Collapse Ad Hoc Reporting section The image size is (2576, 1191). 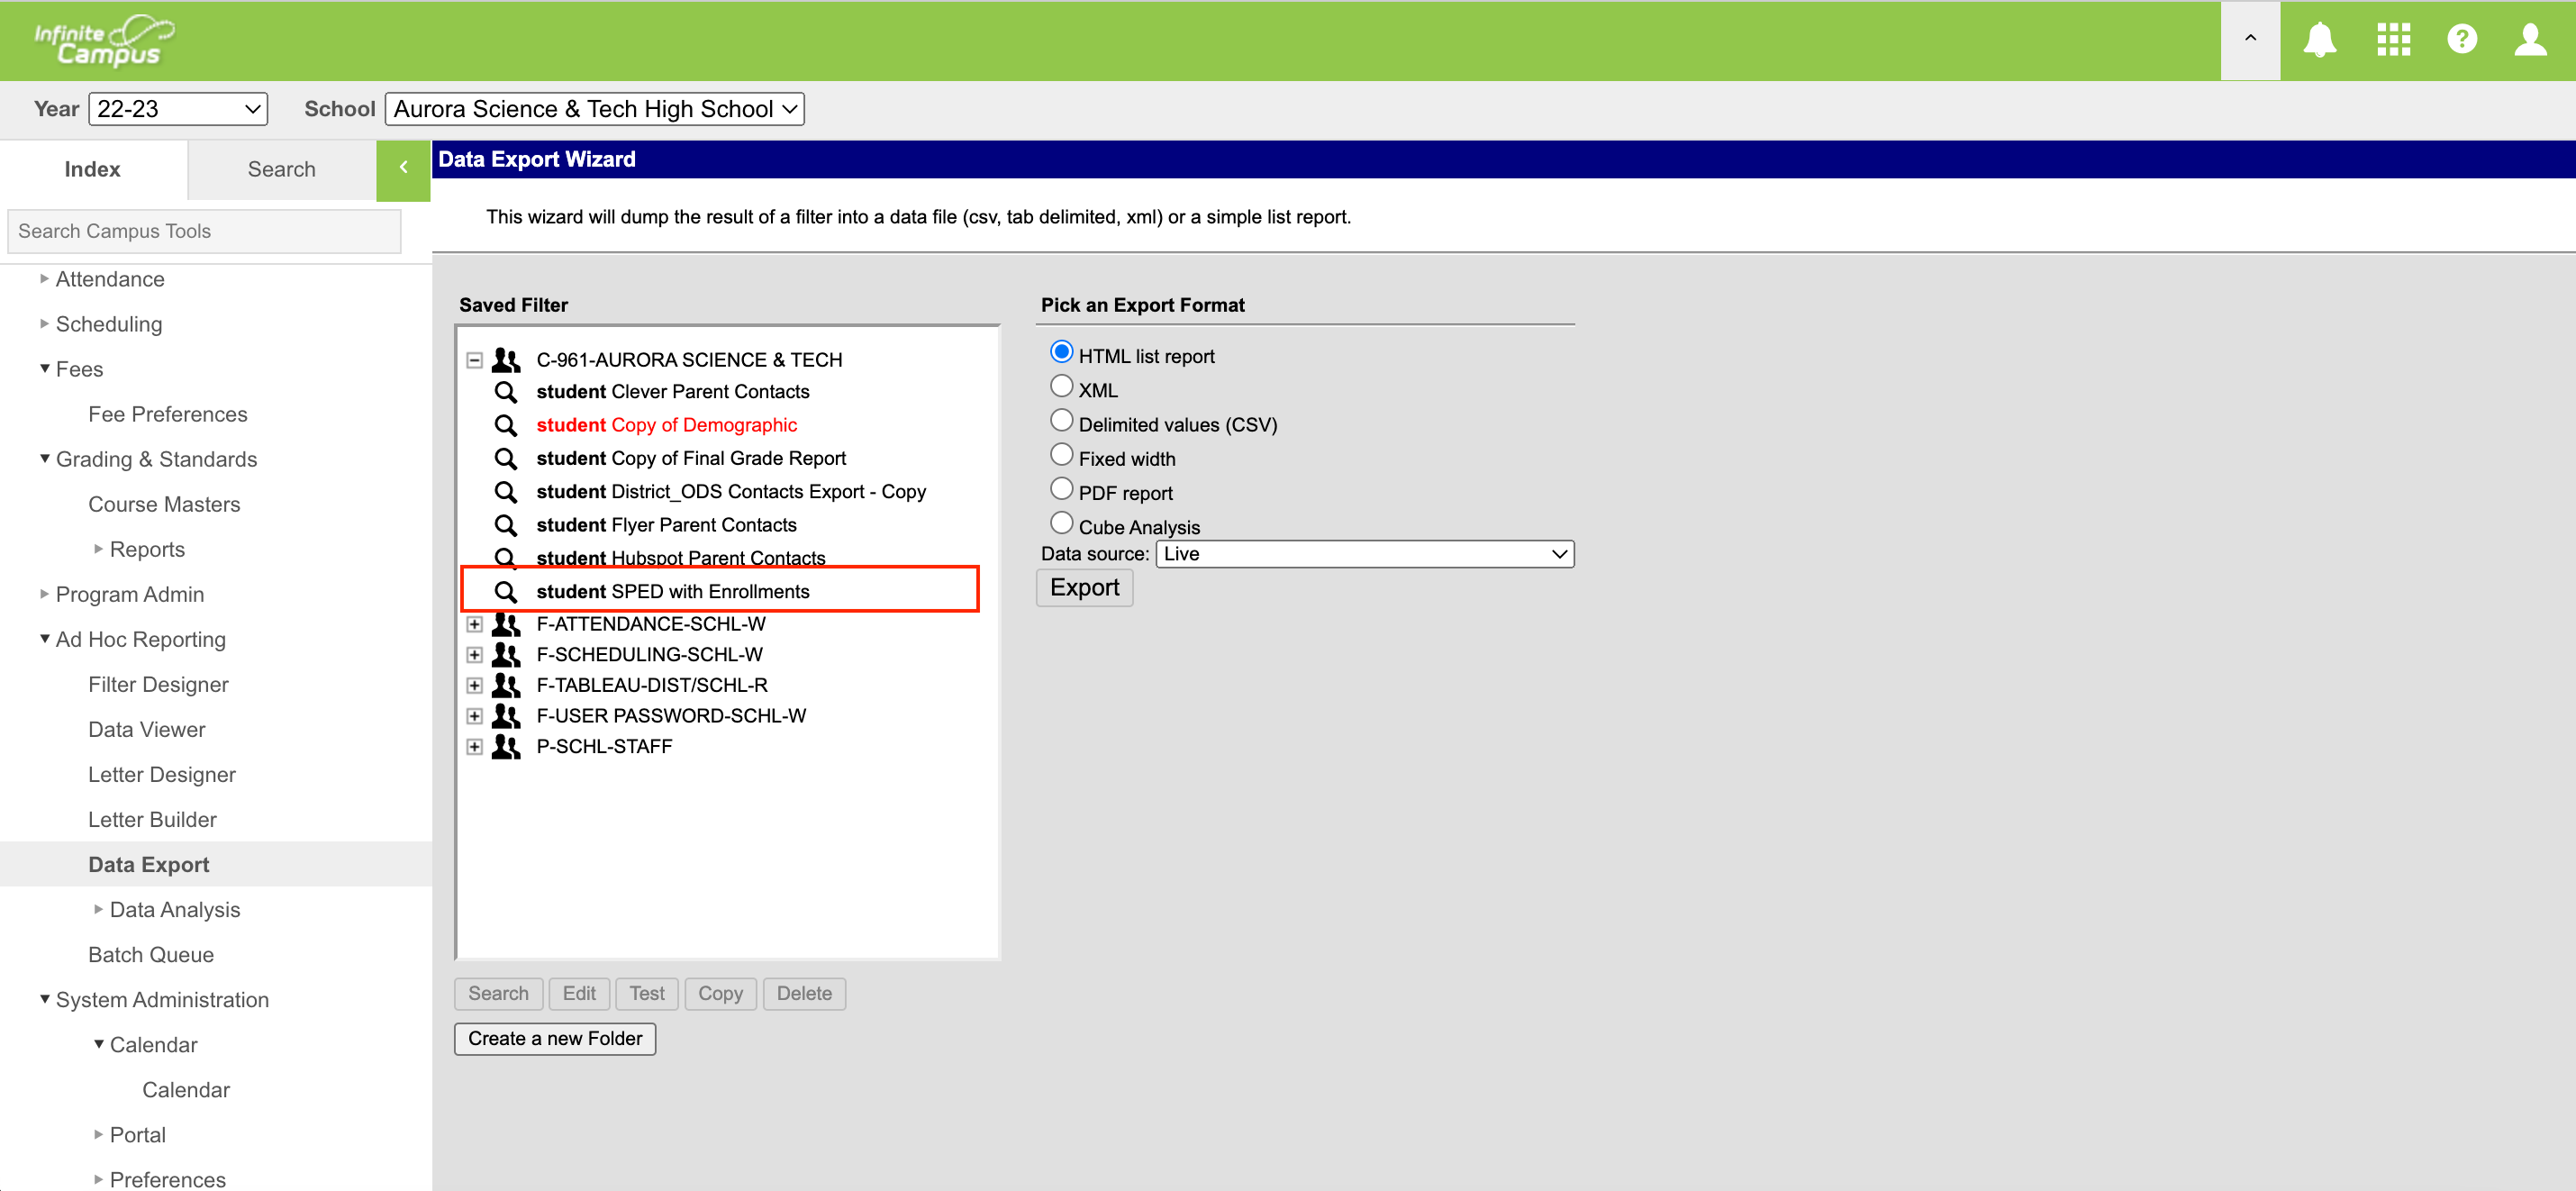[44, 639]
